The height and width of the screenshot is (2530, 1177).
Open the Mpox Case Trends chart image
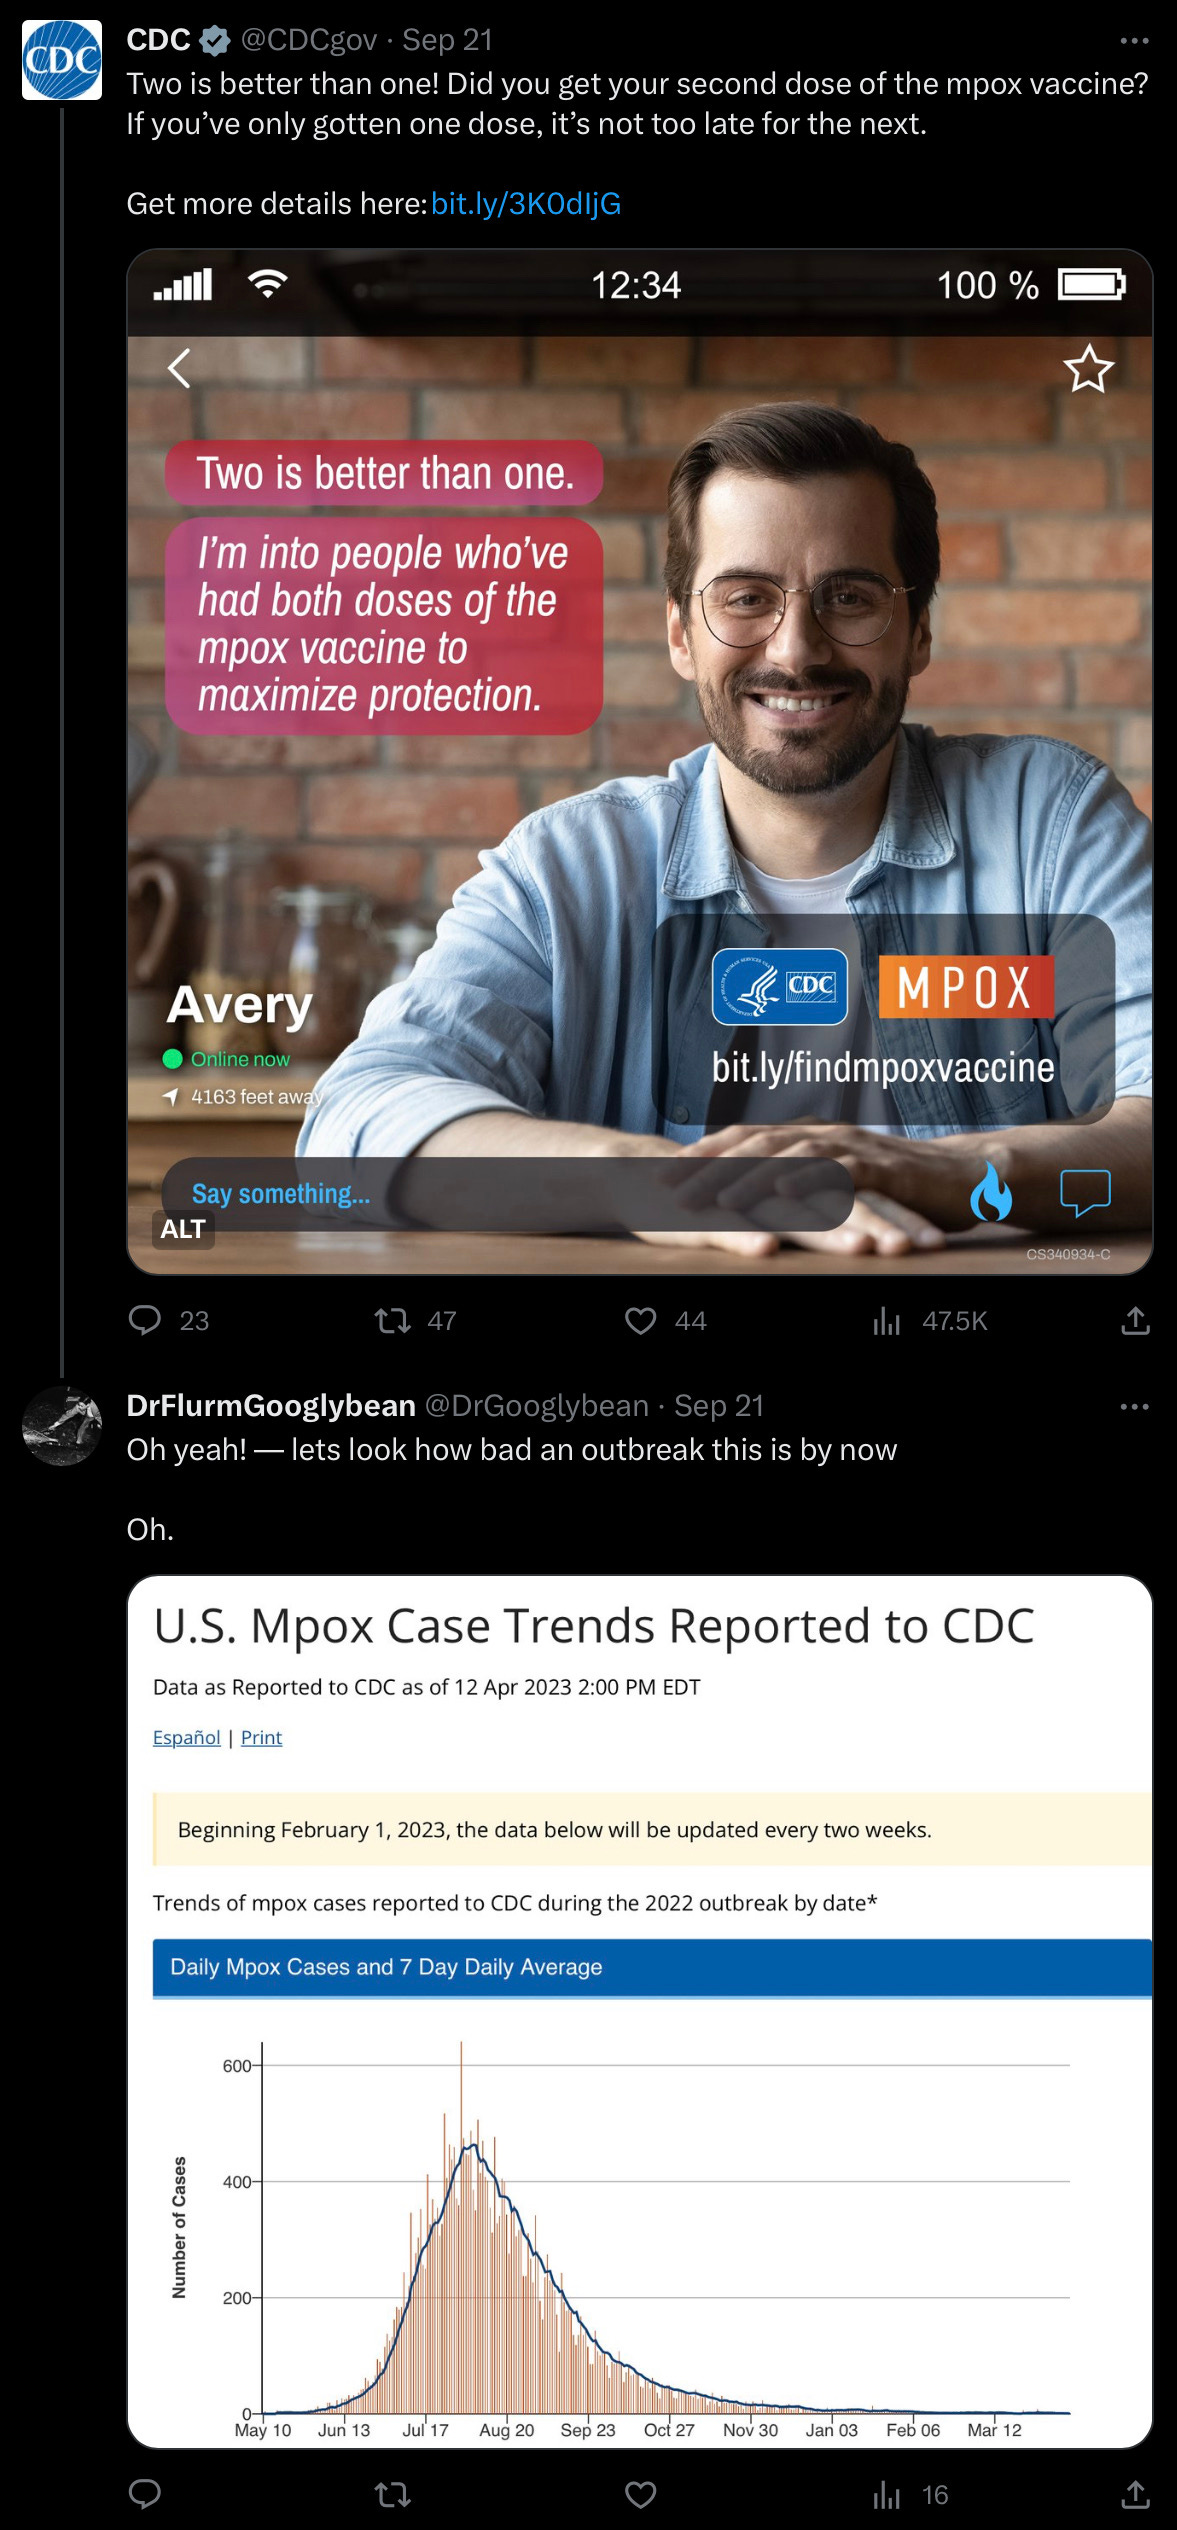click(640, 2012)
